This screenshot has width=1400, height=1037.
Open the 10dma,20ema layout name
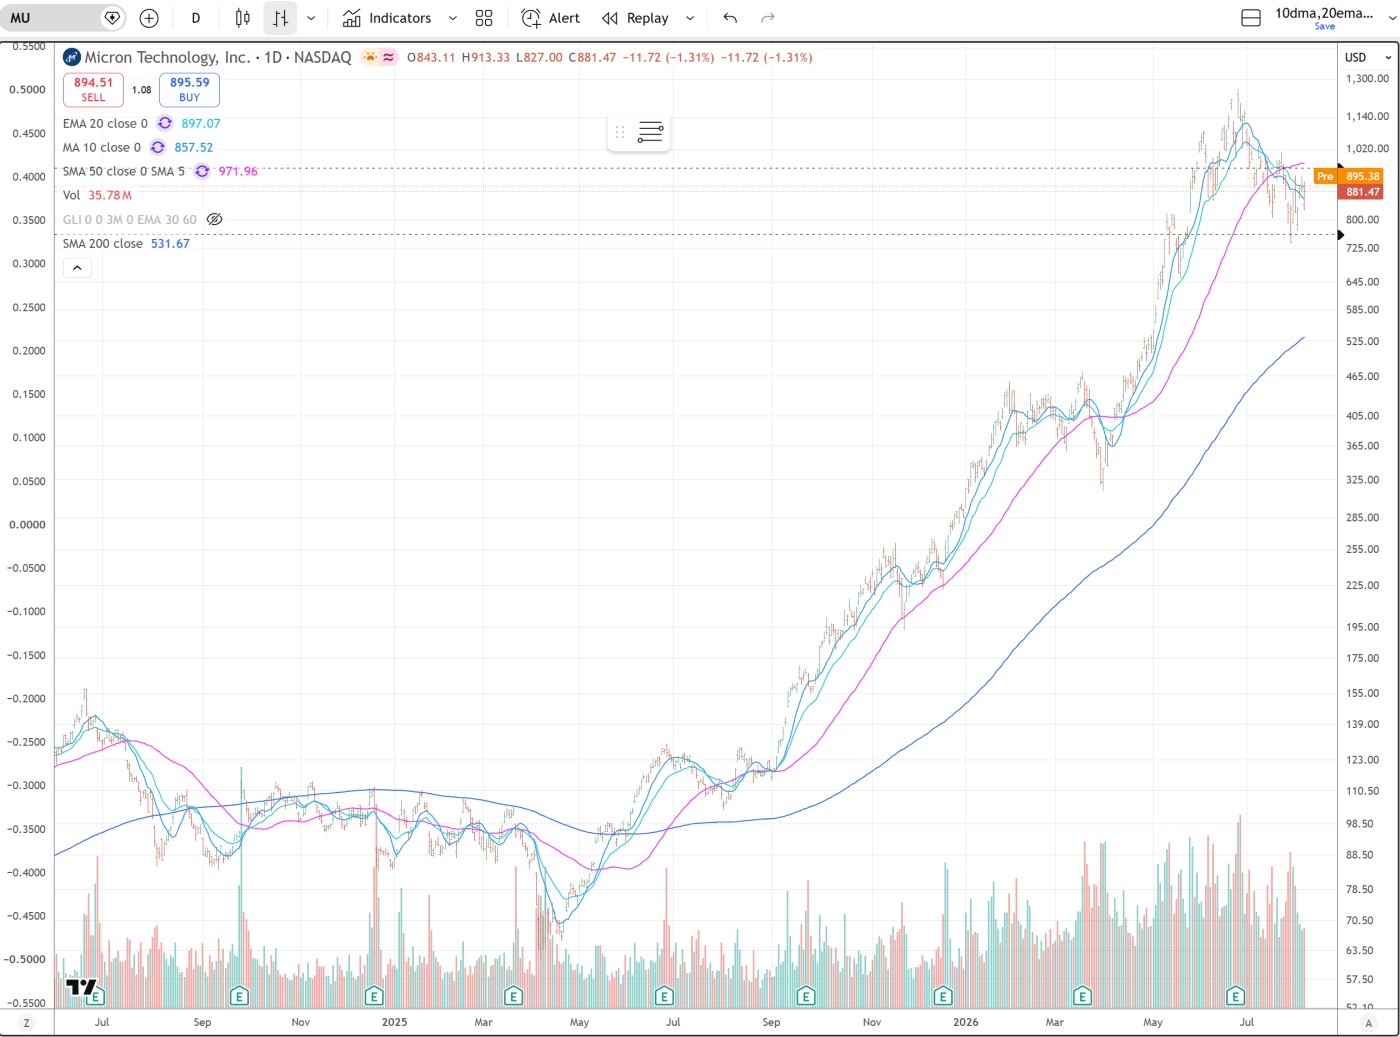[1324, 13]
